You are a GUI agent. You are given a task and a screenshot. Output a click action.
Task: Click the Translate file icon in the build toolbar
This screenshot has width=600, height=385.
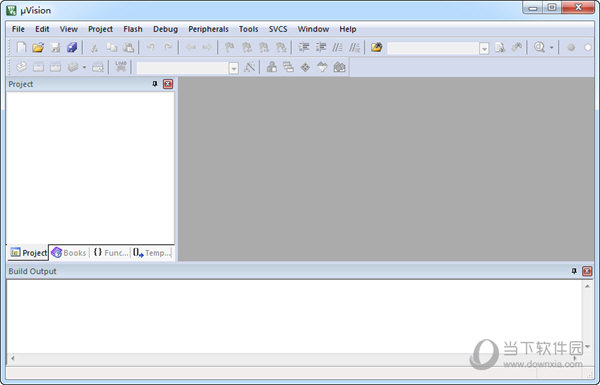tap(21, 67)
